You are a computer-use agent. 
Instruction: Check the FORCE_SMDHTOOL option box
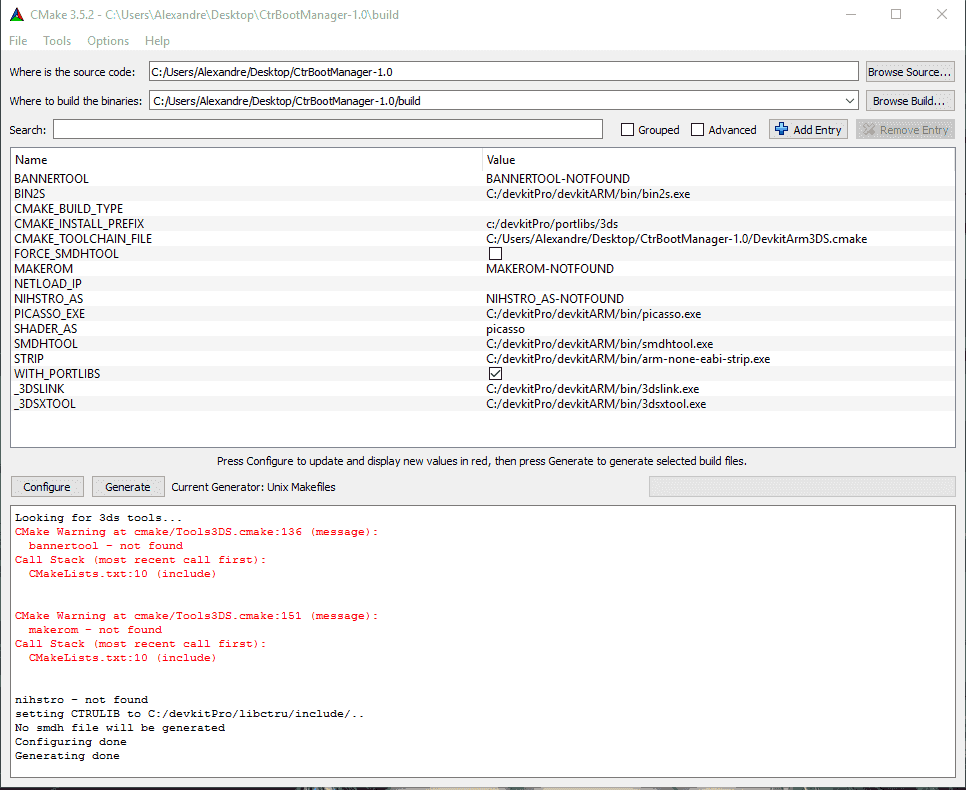pyautogui.click(x=495, y=253)
